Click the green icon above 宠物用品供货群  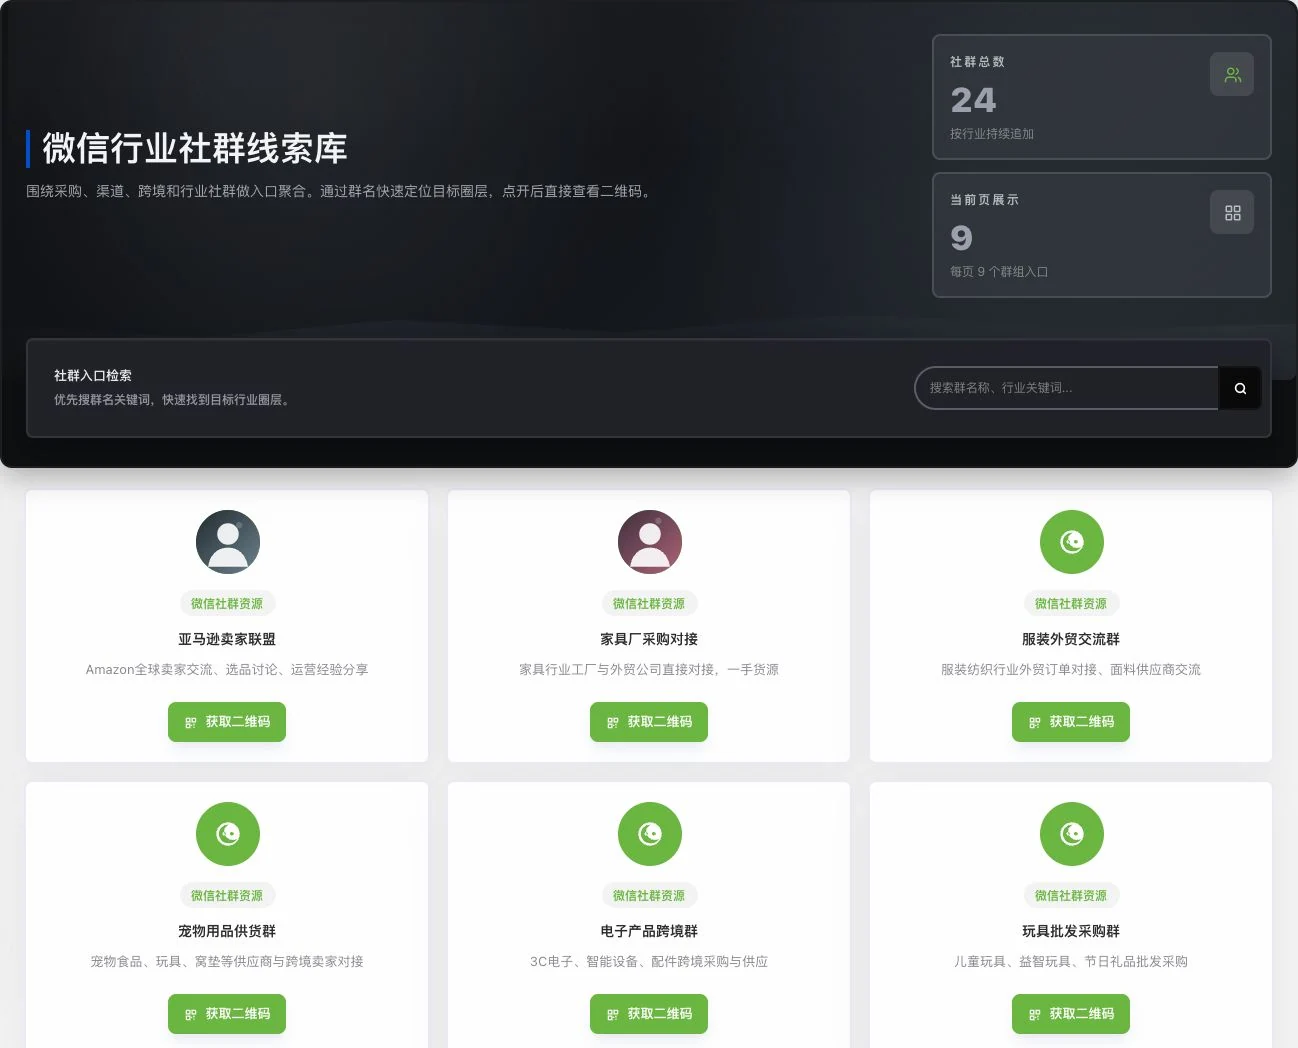[x=228, y=834]
